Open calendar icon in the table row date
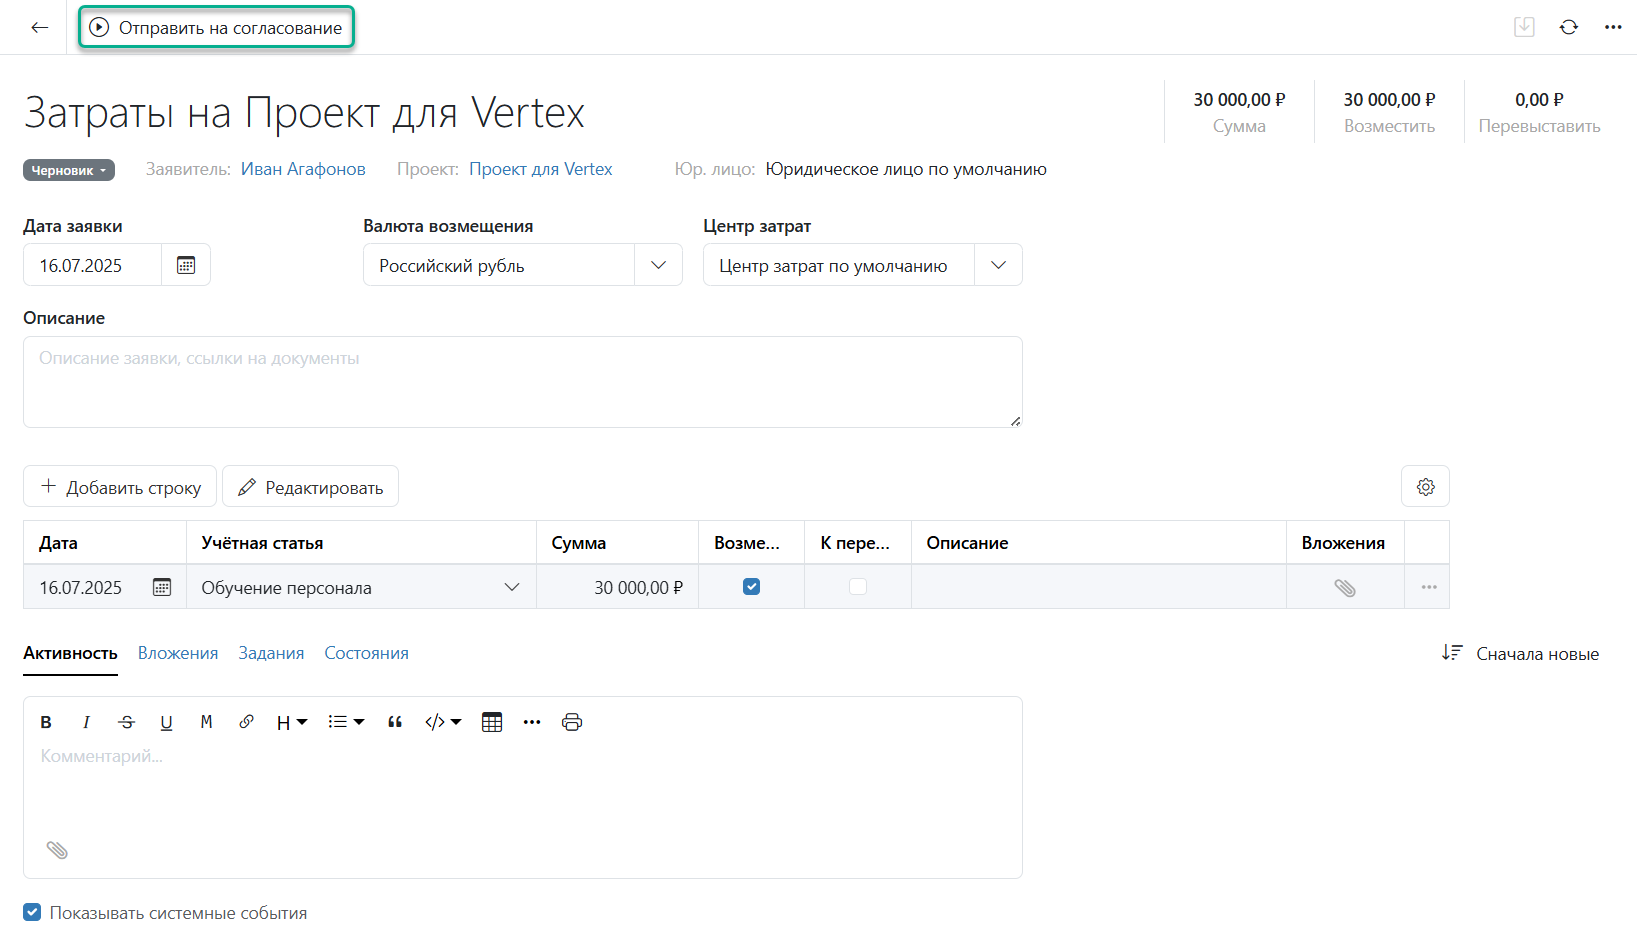The height and width of the screenshot is (933, 1637). pos(162,587)
